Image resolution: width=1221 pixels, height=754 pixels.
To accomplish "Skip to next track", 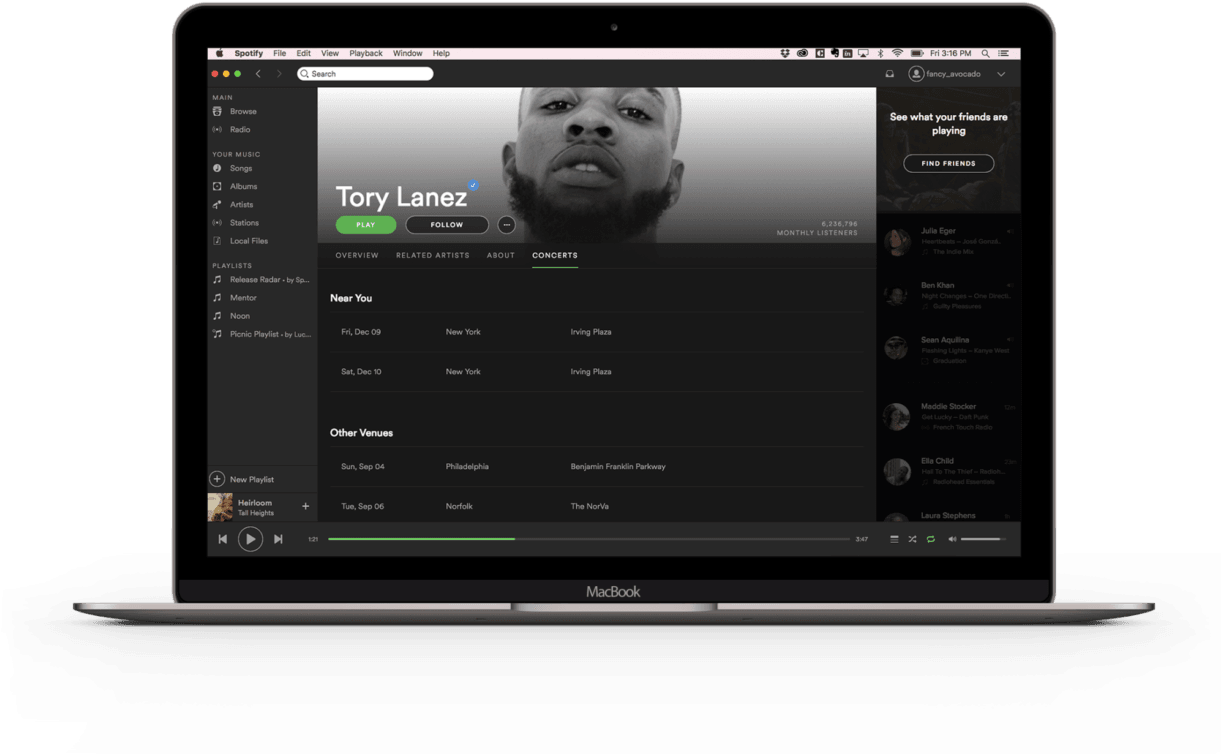I will tap(278, 539).
